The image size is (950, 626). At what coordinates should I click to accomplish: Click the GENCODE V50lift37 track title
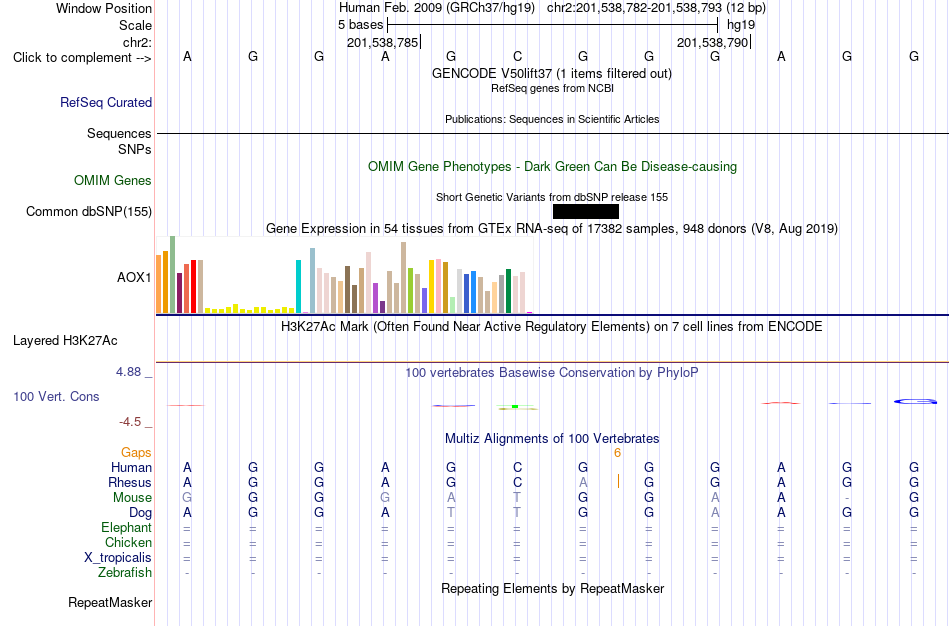[551, 73]
